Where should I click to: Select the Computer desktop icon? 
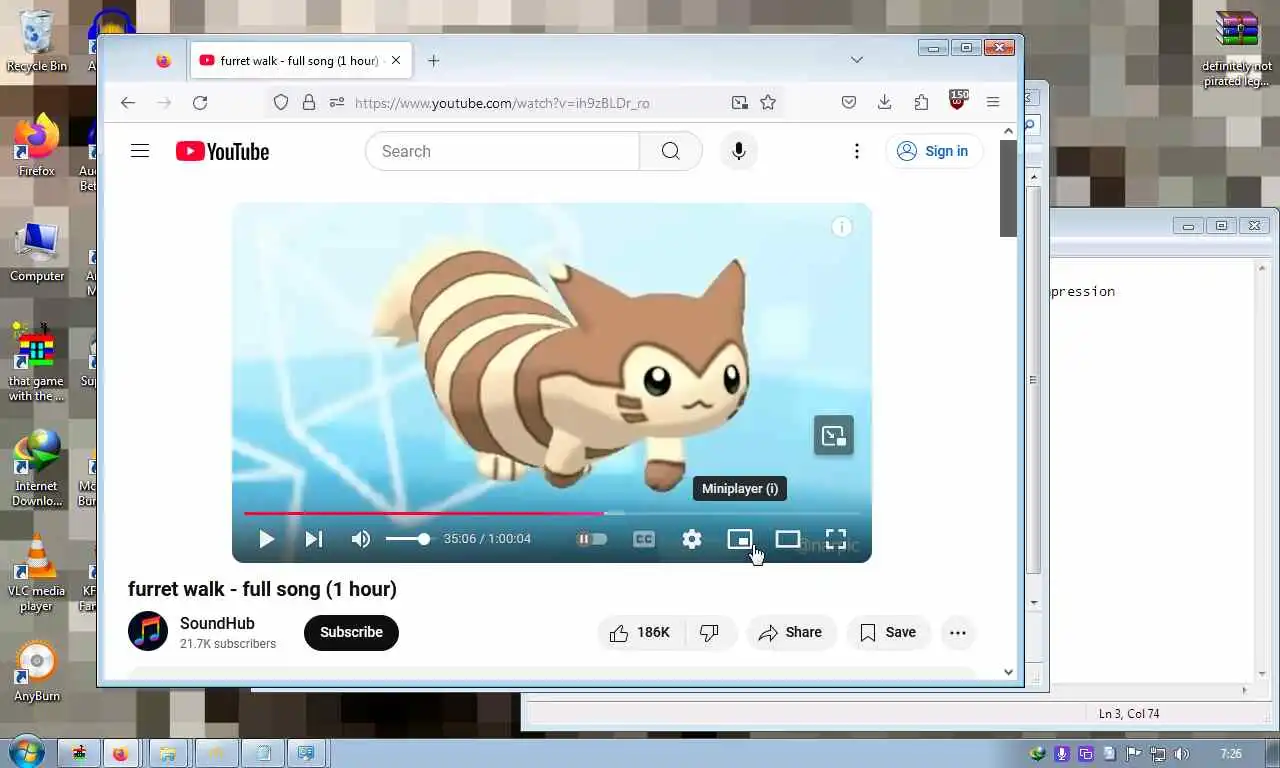click(37, 252)
